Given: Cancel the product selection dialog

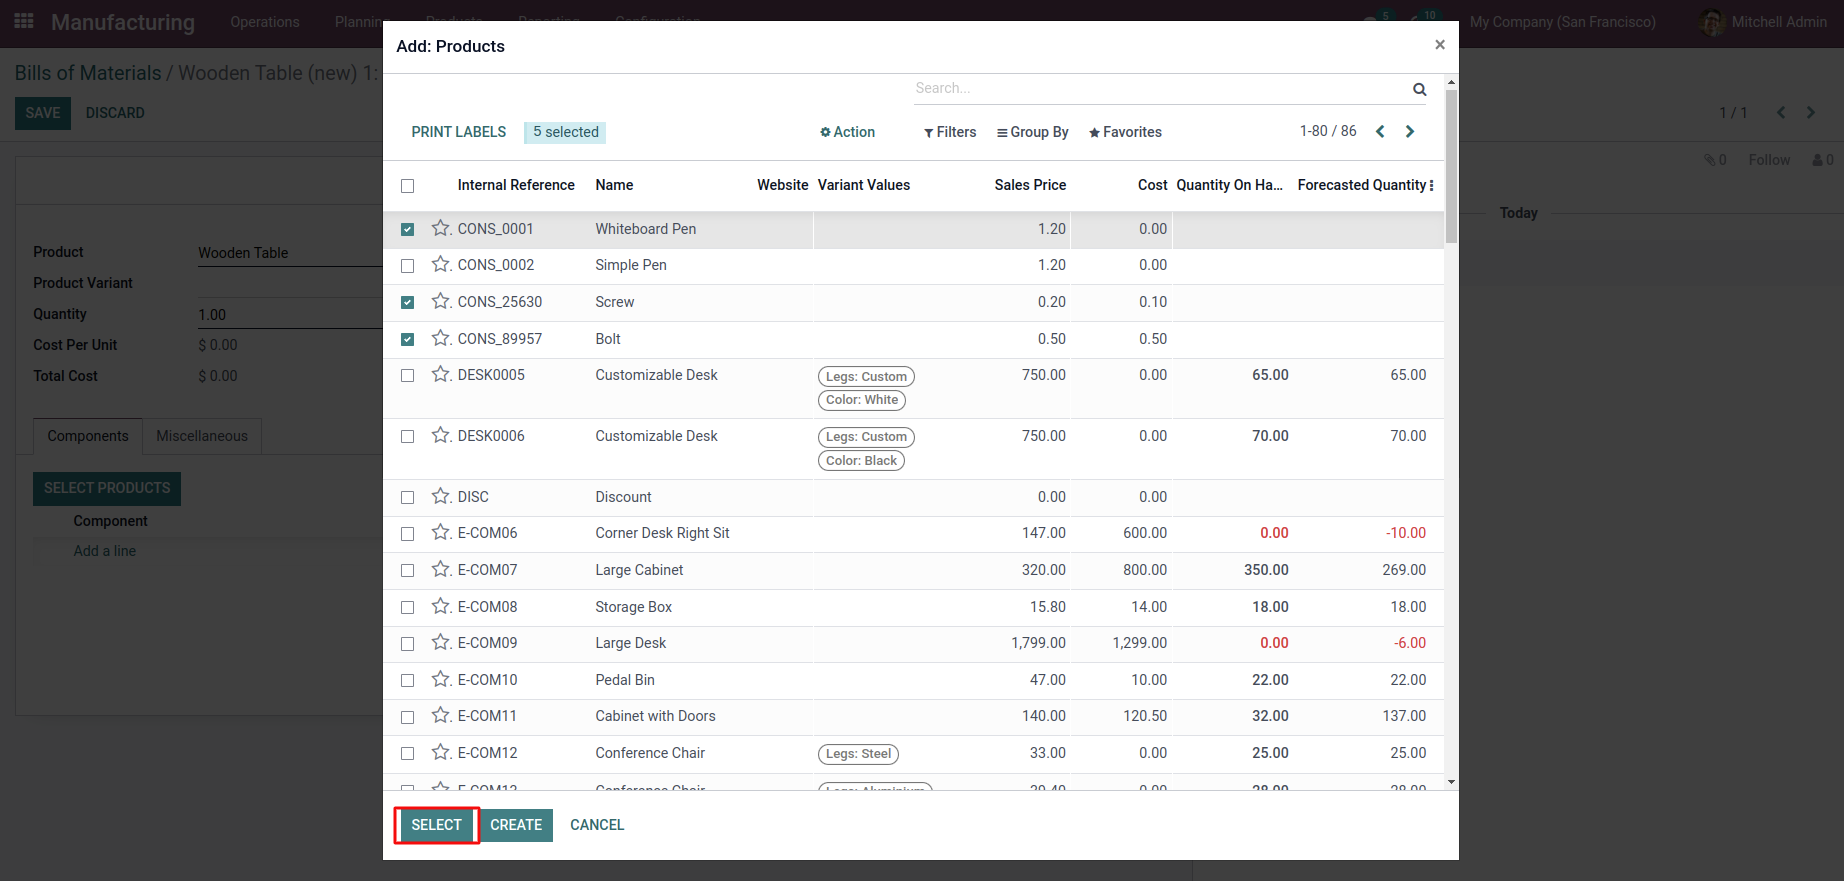Looking at the screenshot, I should (x=597, y=825).
